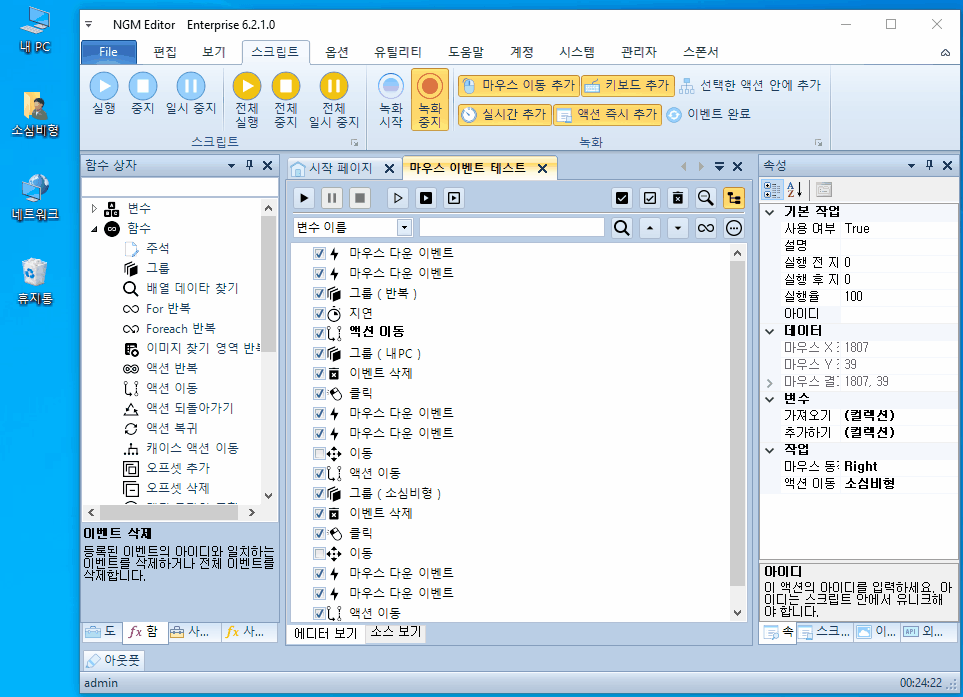Click the infinity loop icon in search row

click(706, 228)
